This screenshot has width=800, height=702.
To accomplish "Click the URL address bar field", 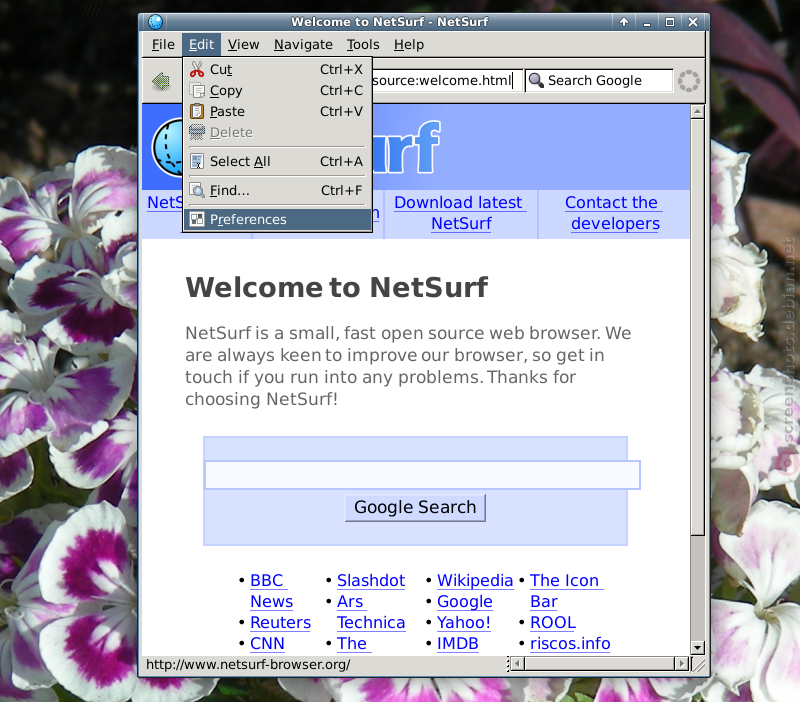I will click(447, 81).
